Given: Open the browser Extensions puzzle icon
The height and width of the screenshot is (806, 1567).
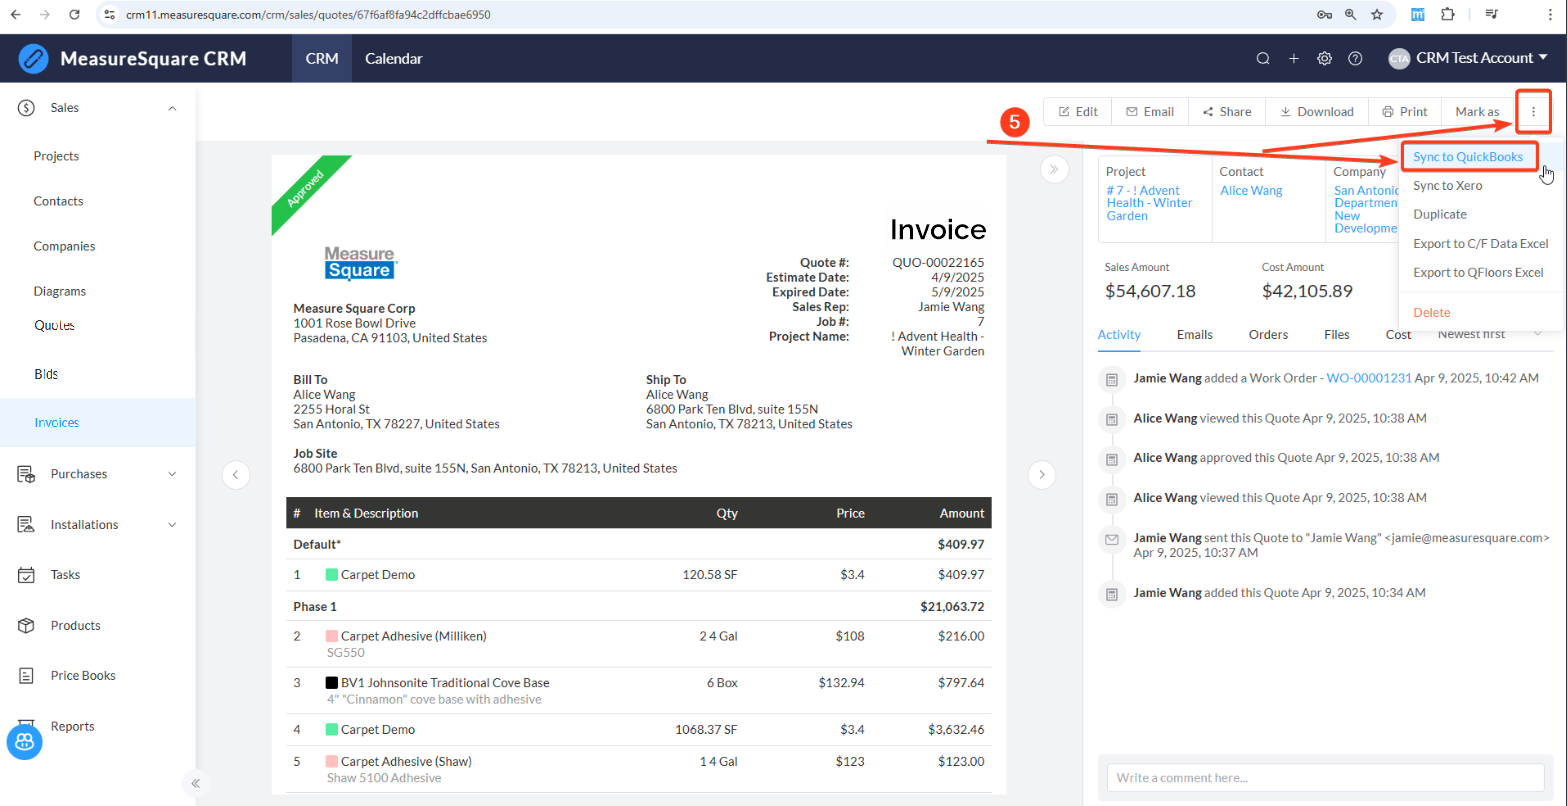Looking at the screenshot, I should [1447, 15].
